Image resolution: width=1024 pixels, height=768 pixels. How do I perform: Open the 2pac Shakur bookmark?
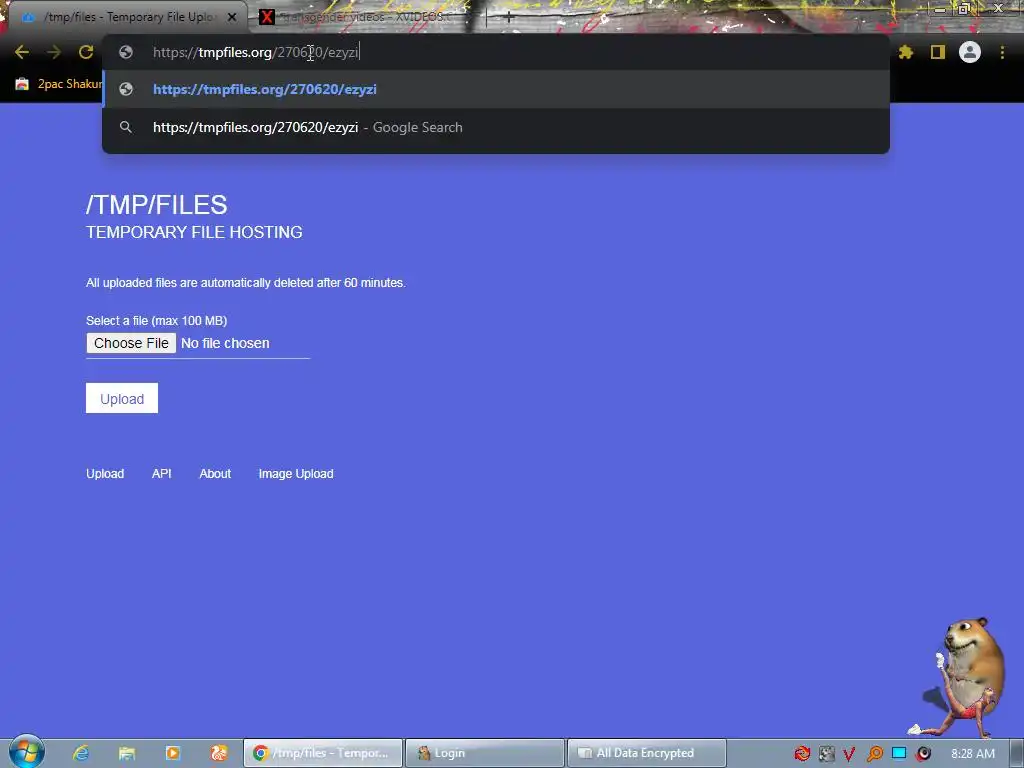59,84
